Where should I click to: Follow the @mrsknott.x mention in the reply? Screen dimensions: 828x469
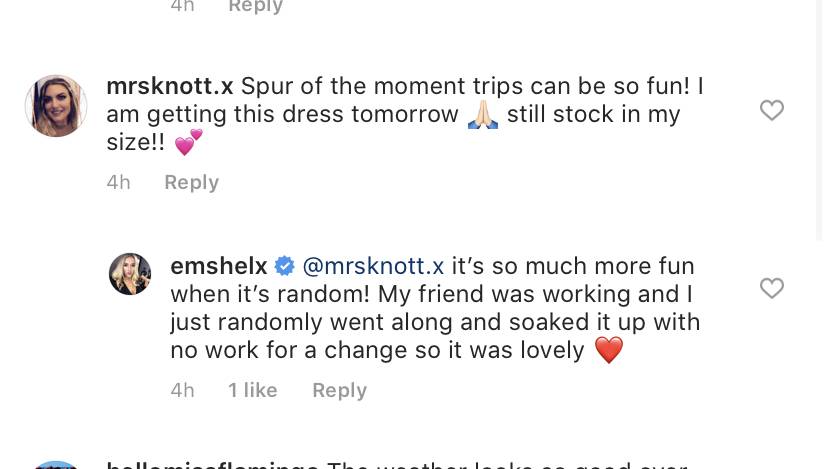[373, 266]
